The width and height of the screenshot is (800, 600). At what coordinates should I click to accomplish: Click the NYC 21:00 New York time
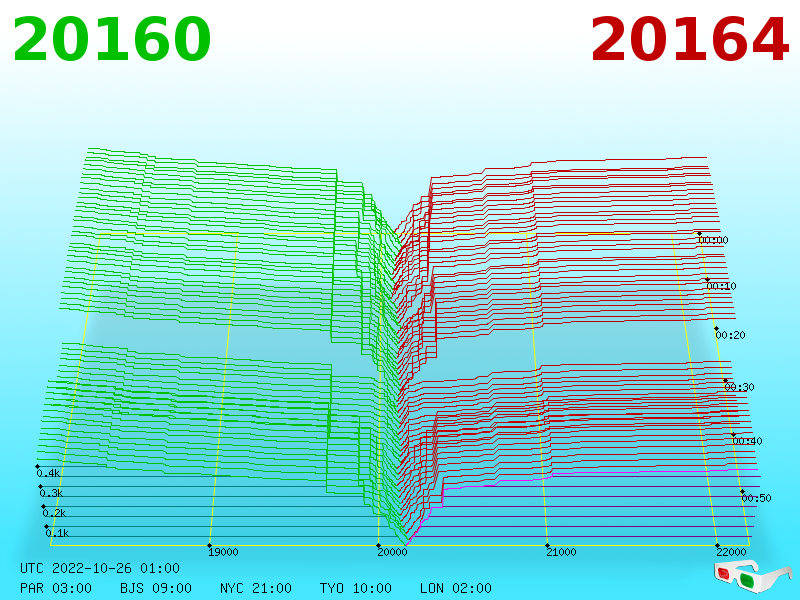256,588
